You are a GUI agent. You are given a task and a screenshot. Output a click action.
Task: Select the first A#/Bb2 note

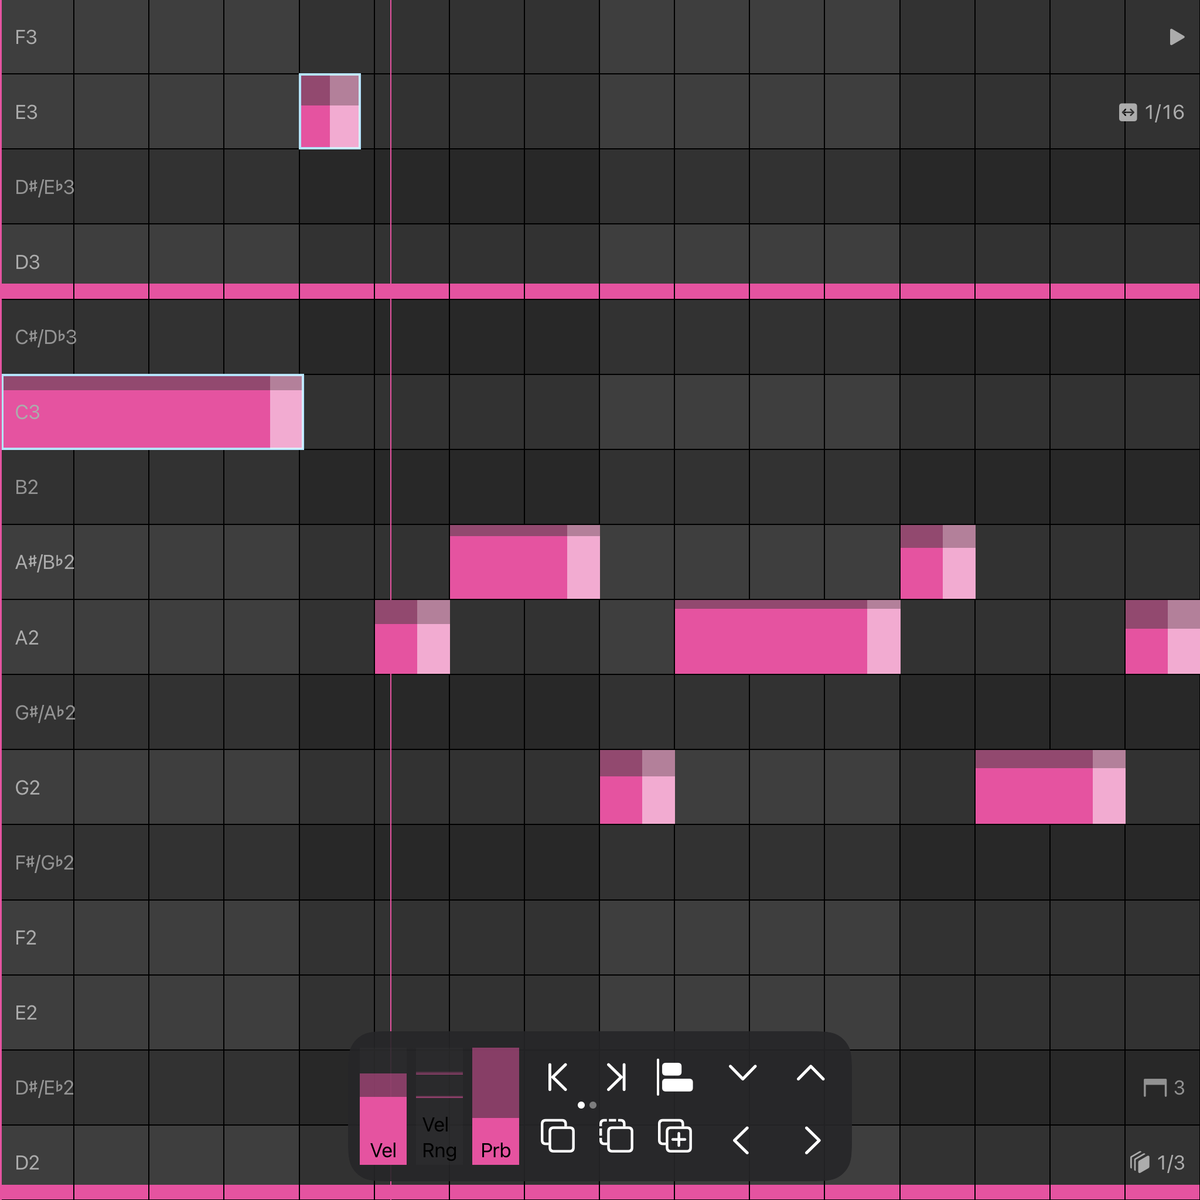tap(525, 562)
